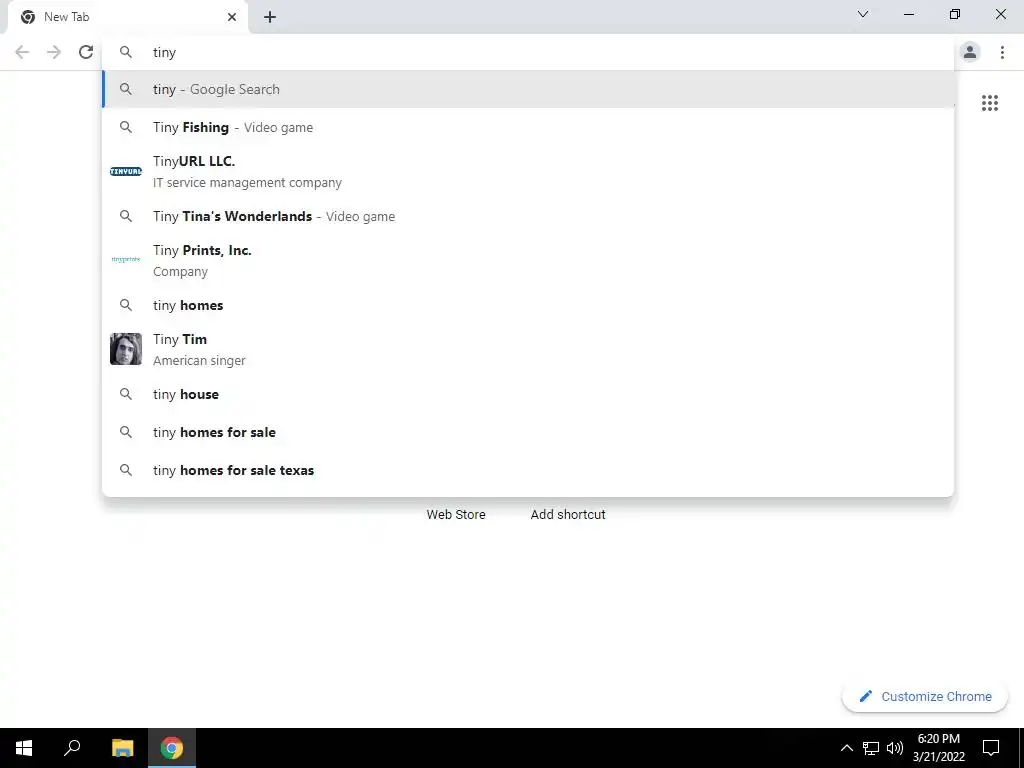Viewport: 1024px width, 768px height.
Task: Choose Tiny Fishing video game suggestion
Action: pyautogui.click(x=529, y=127)
